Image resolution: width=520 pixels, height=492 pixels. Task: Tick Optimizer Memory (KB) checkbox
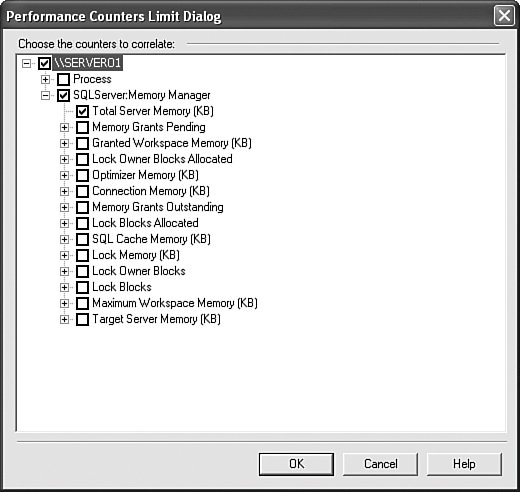click(82, 175)
